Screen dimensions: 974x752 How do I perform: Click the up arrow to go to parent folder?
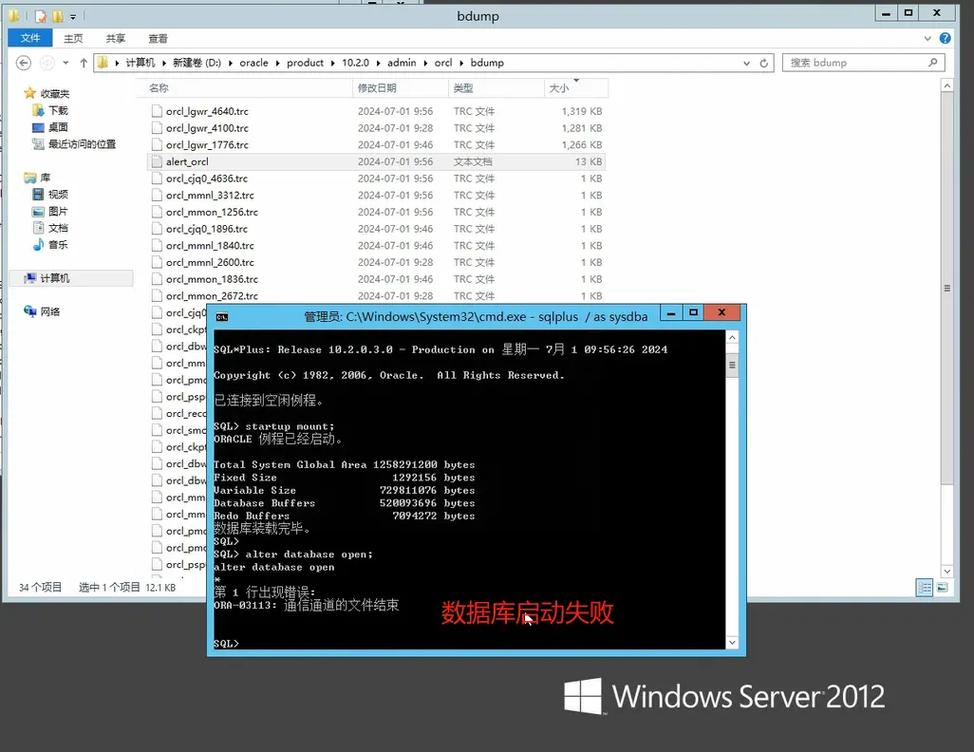point(82,62)
